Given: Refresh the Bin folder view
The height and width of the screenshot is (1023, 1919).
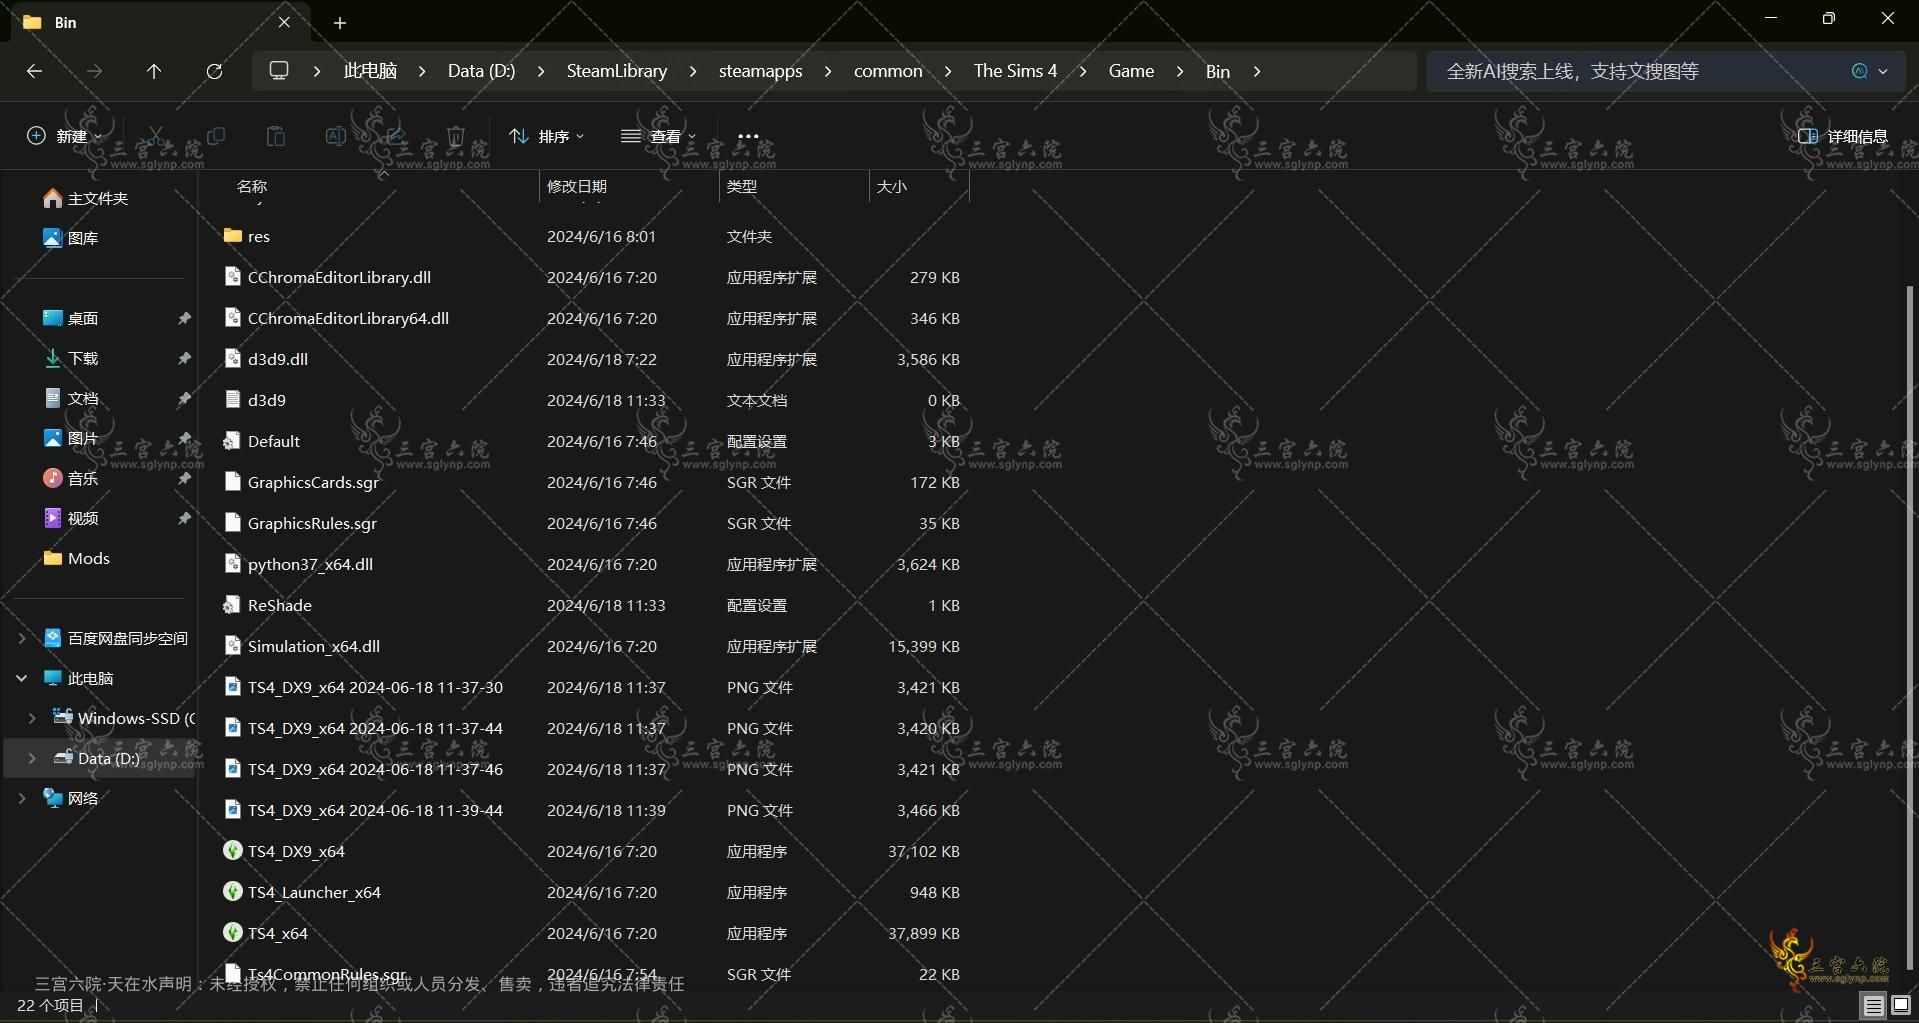Looking at the screenshot, I should coord(214,71).
